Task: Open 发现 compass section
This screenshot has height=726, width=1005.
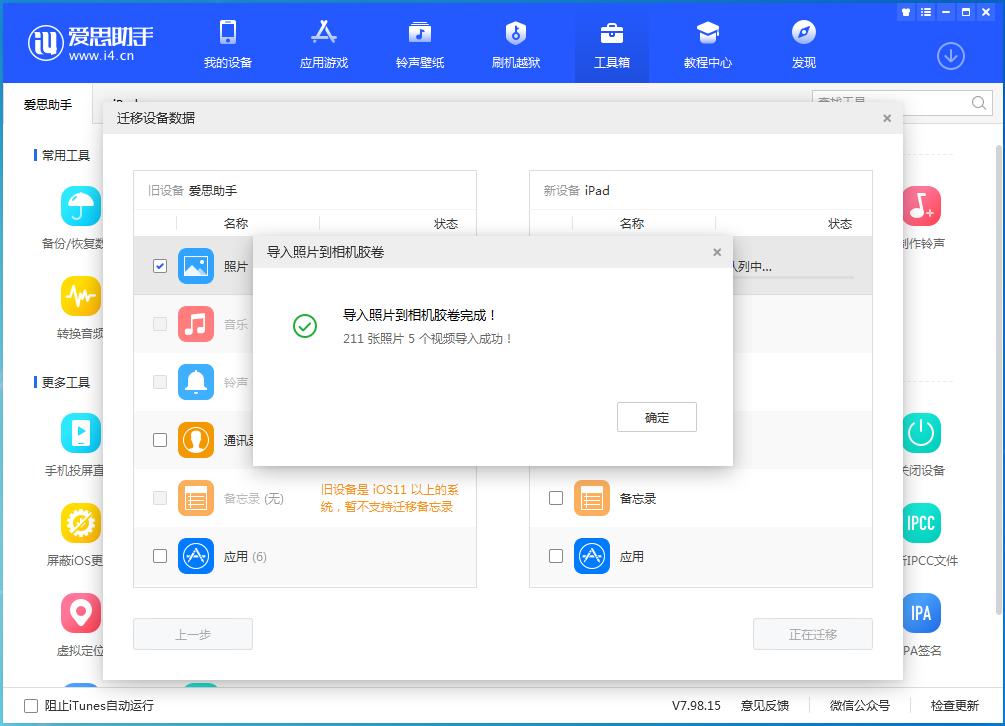Action: click(804, 45)
